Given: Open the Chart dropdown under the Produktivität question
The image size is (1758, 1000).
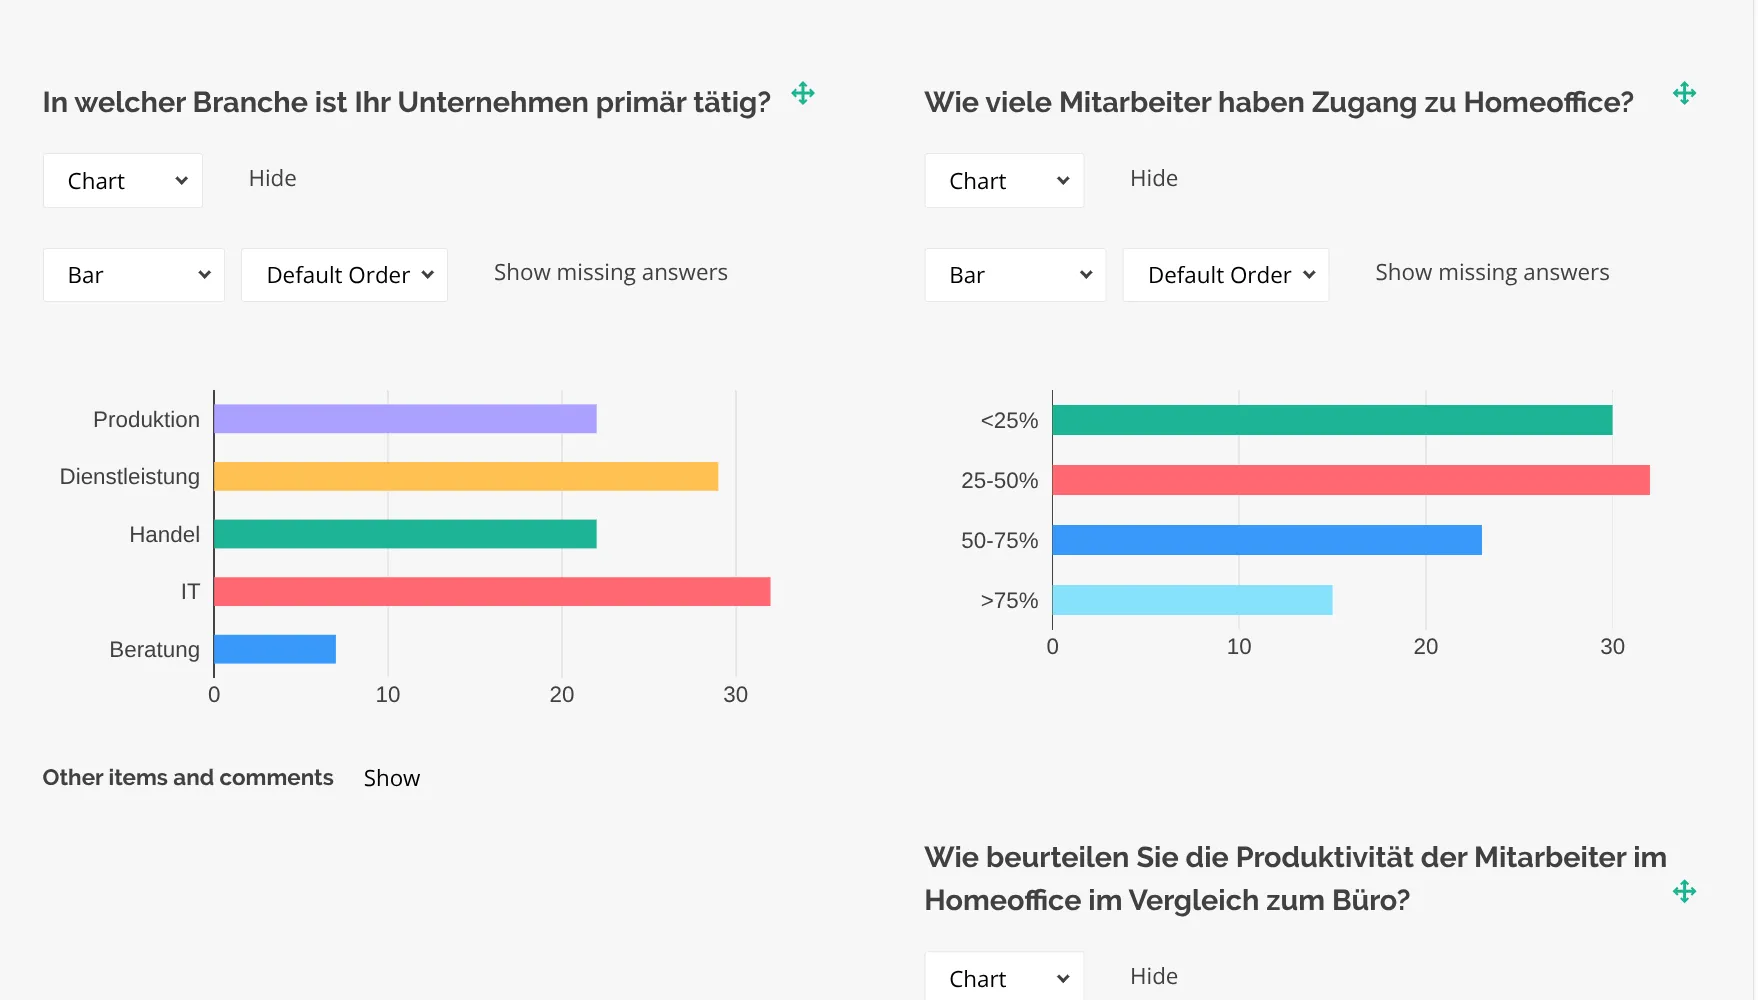Looking at the screenshot, I should (1004, 978).
